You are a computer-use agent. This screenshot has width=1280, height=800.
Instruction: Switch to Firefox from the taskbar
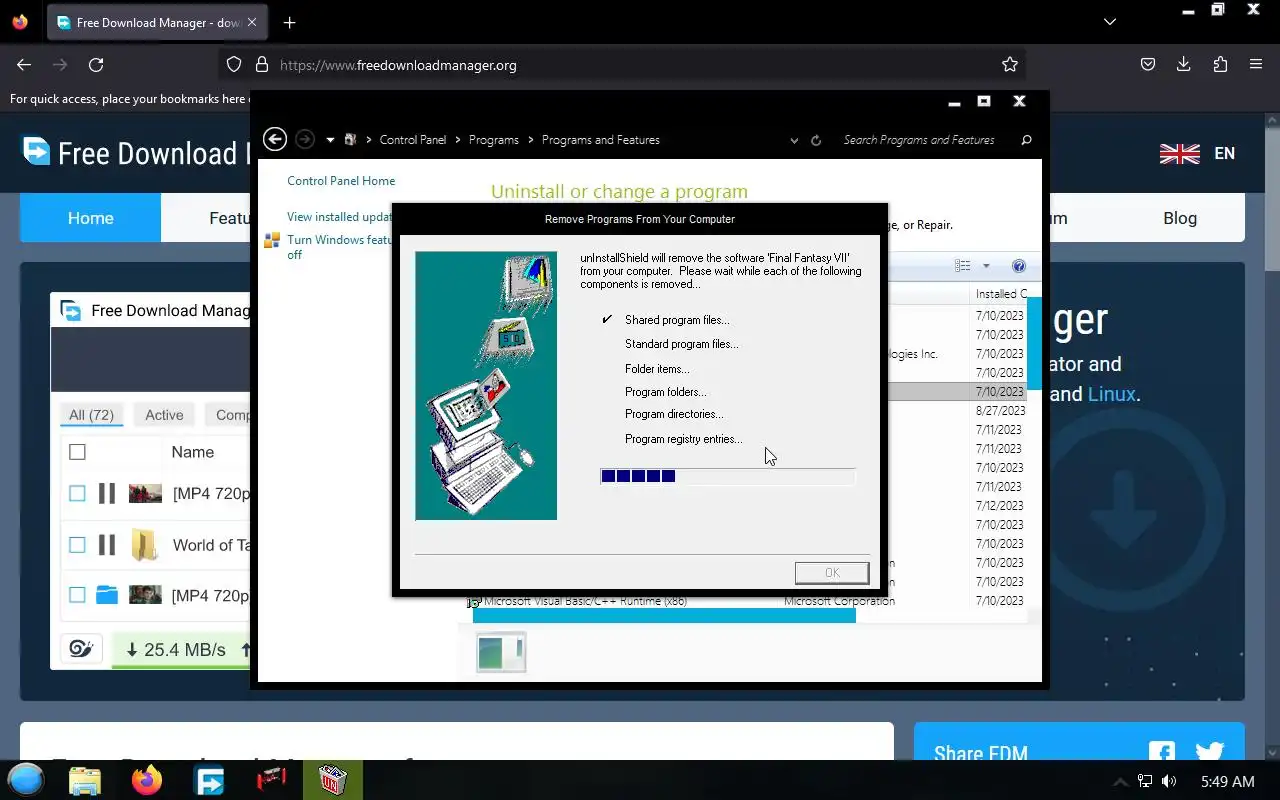[x=147, y=780]
